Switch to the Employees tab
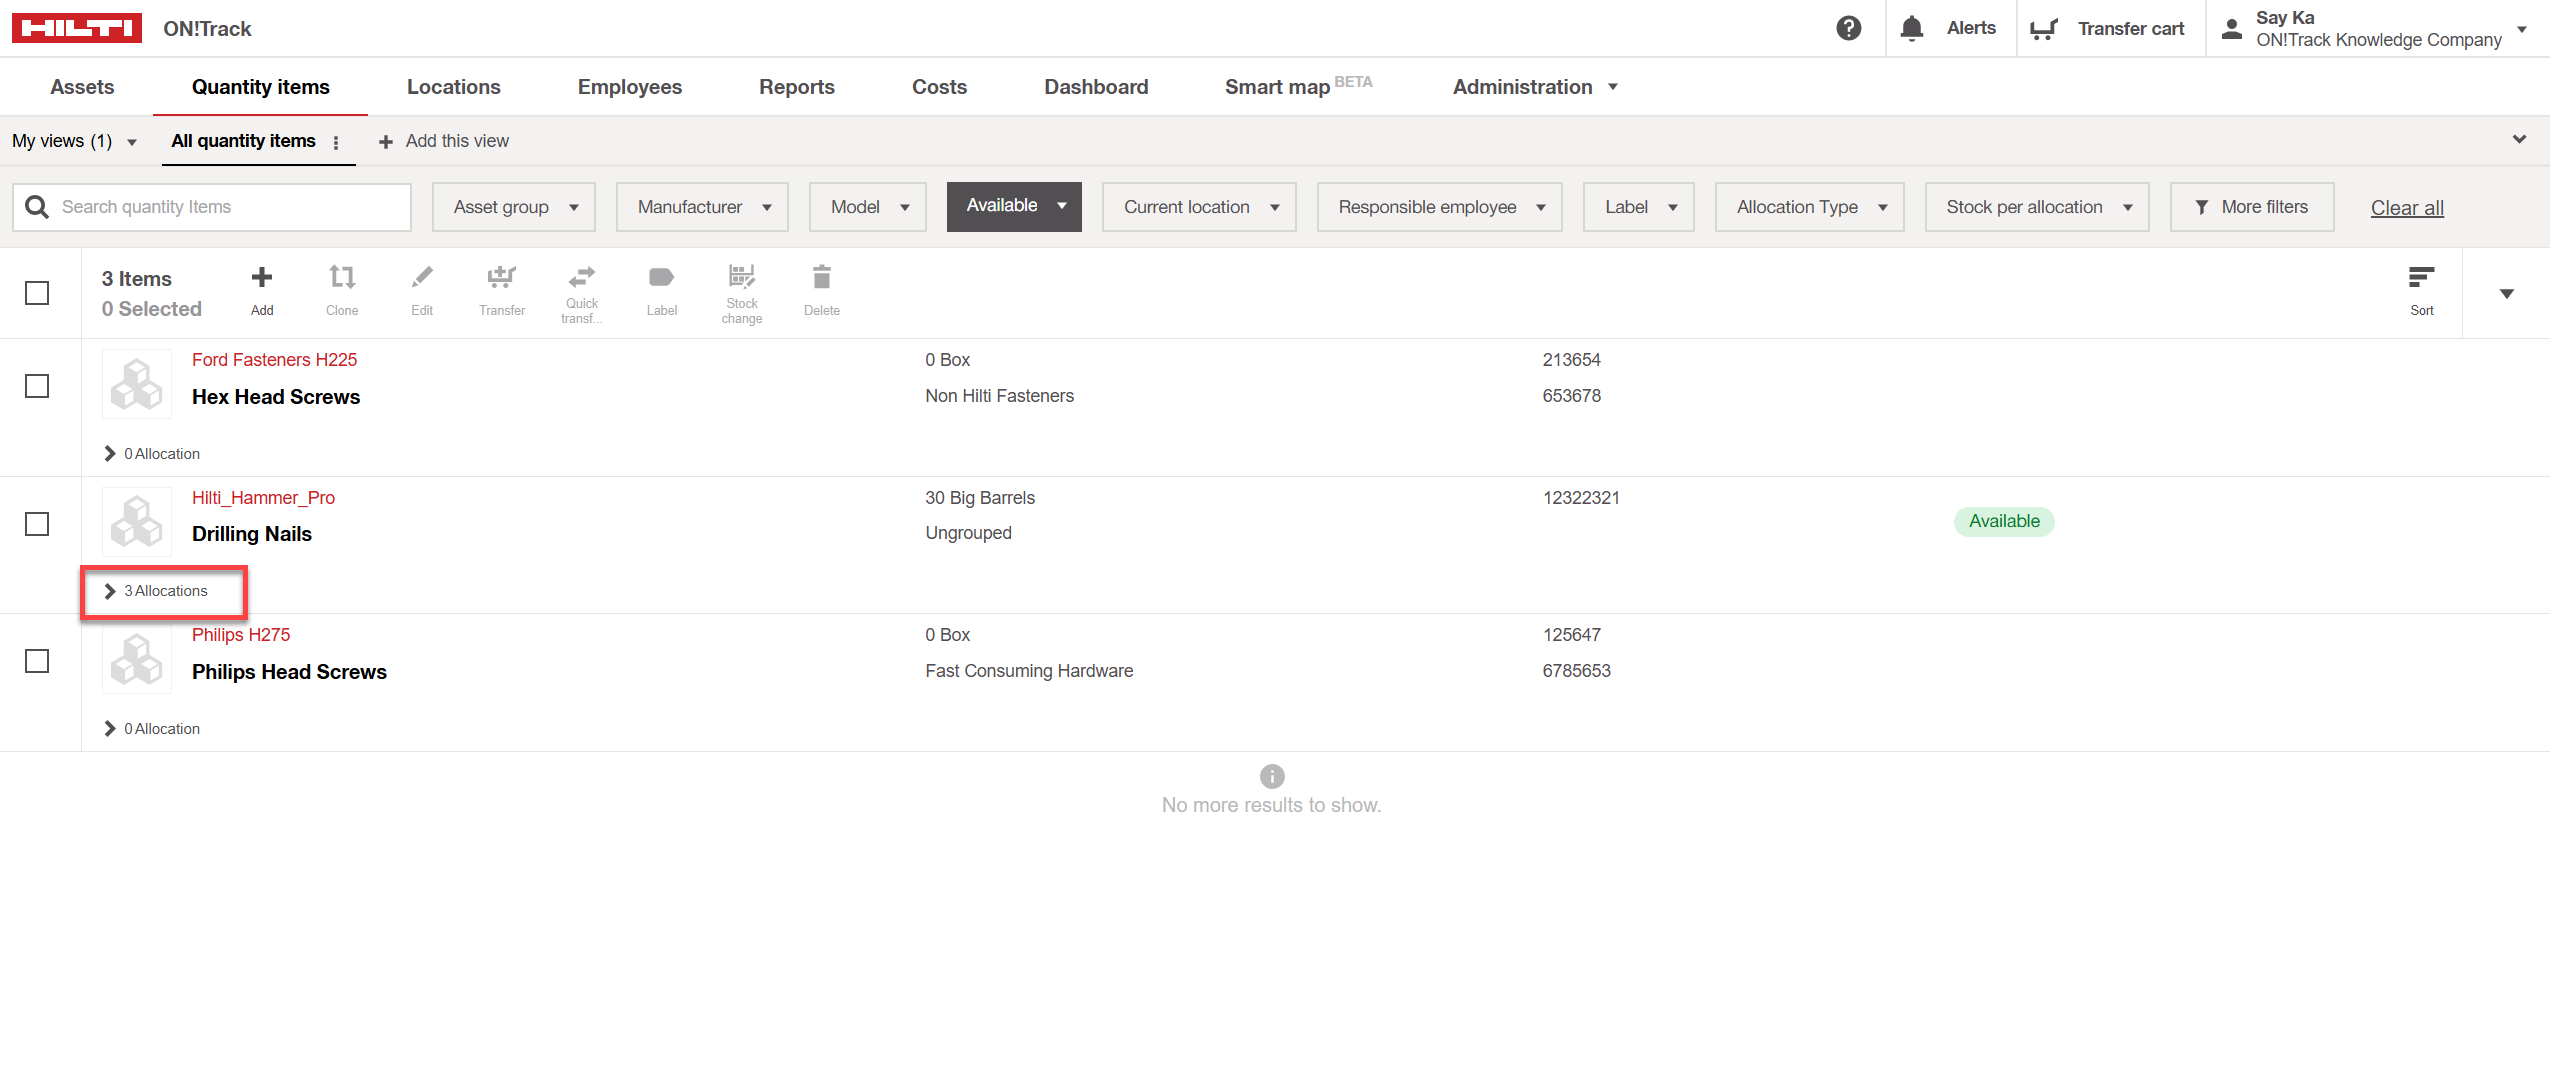 tap(630, 87)
